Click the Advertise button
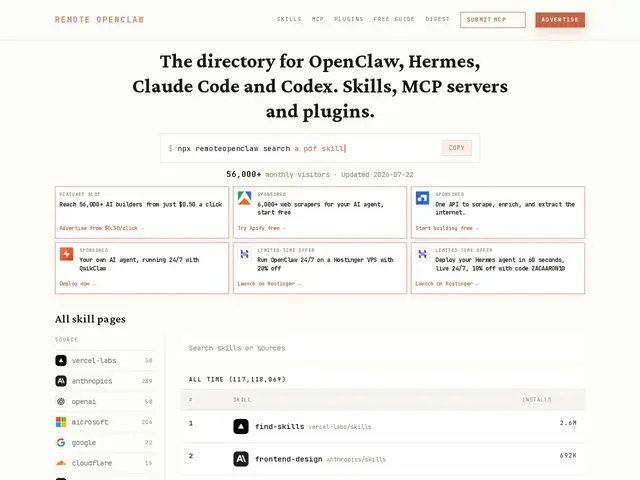Viewport: 640px width, 480px height. tap(560, 20)
